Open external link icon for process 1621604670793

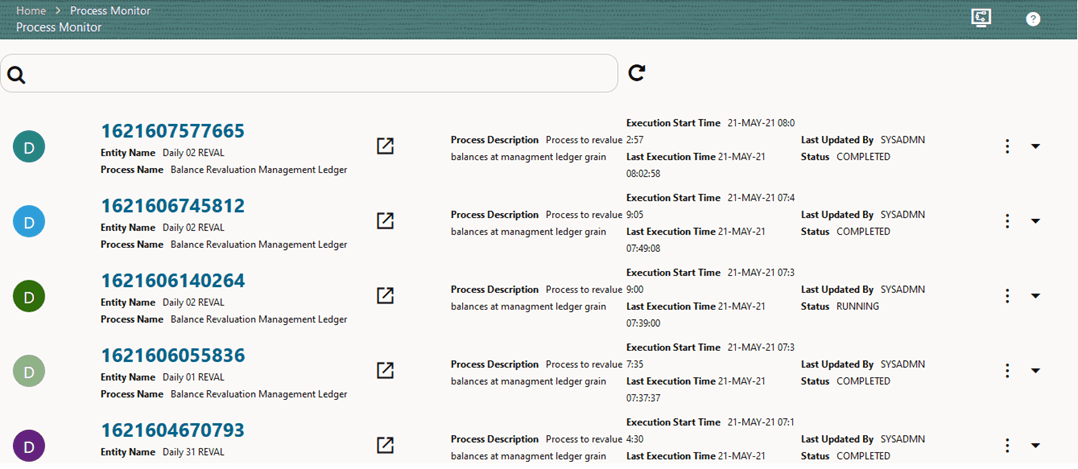pyautogui.click(x=386, y=446)
